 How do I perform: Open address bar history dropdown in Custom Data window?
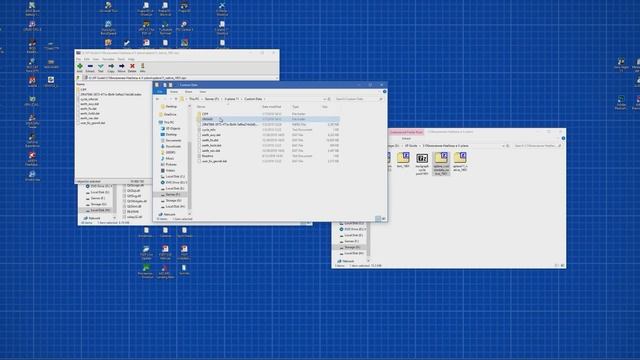click(324, 99)
